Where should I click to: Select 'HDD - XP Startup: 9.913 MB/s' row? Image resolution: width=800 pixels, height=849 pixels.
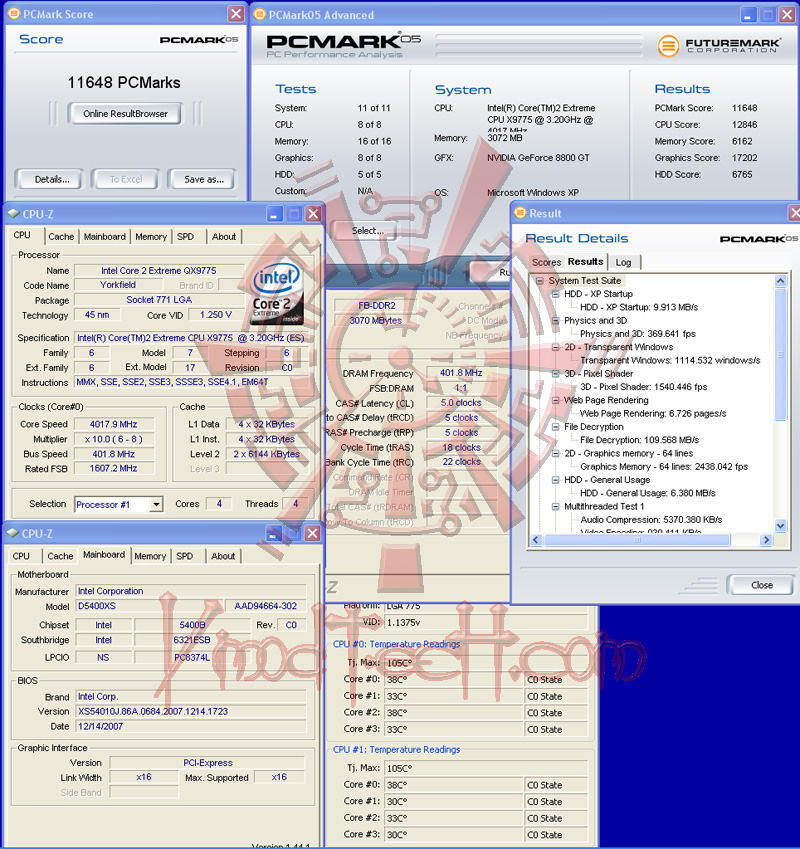(x=639, y=307)
